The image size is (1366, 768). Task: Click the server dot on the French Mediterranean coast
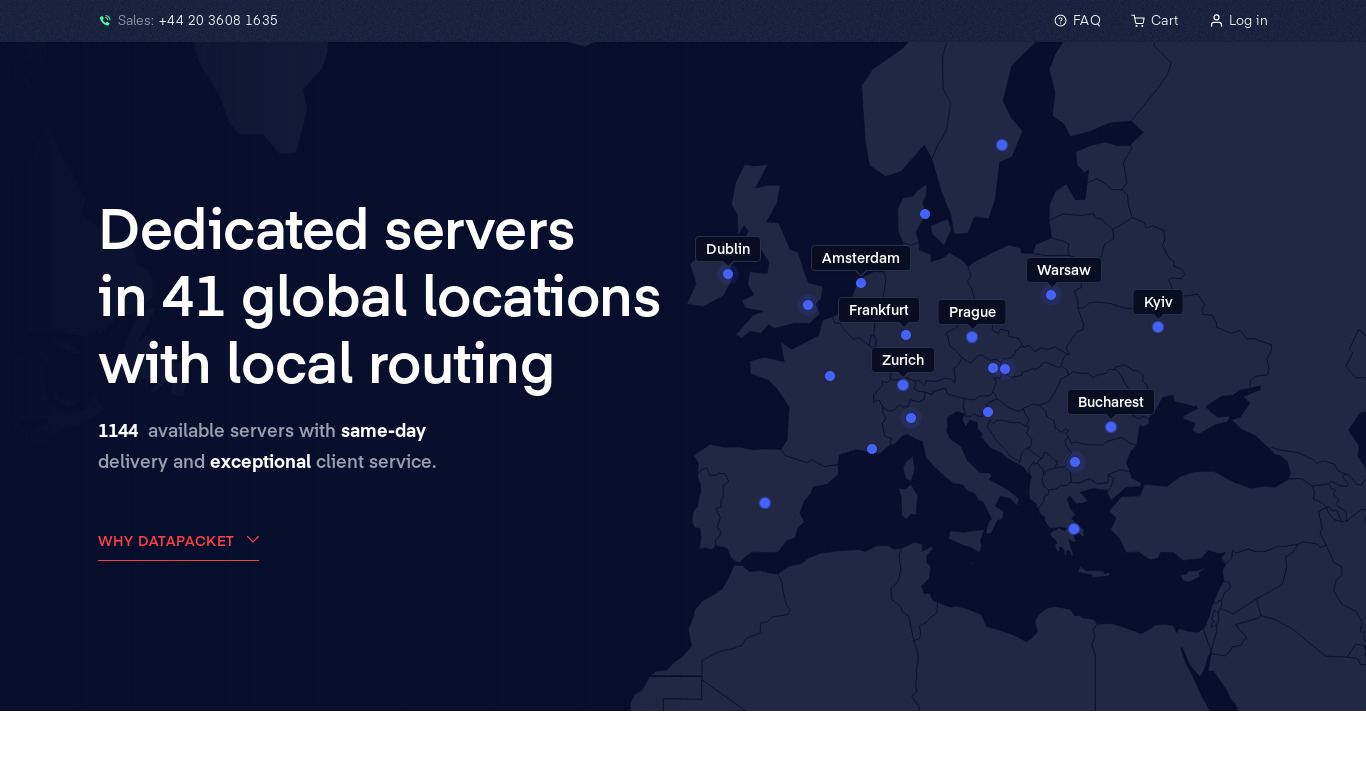(x=872, y=449)
